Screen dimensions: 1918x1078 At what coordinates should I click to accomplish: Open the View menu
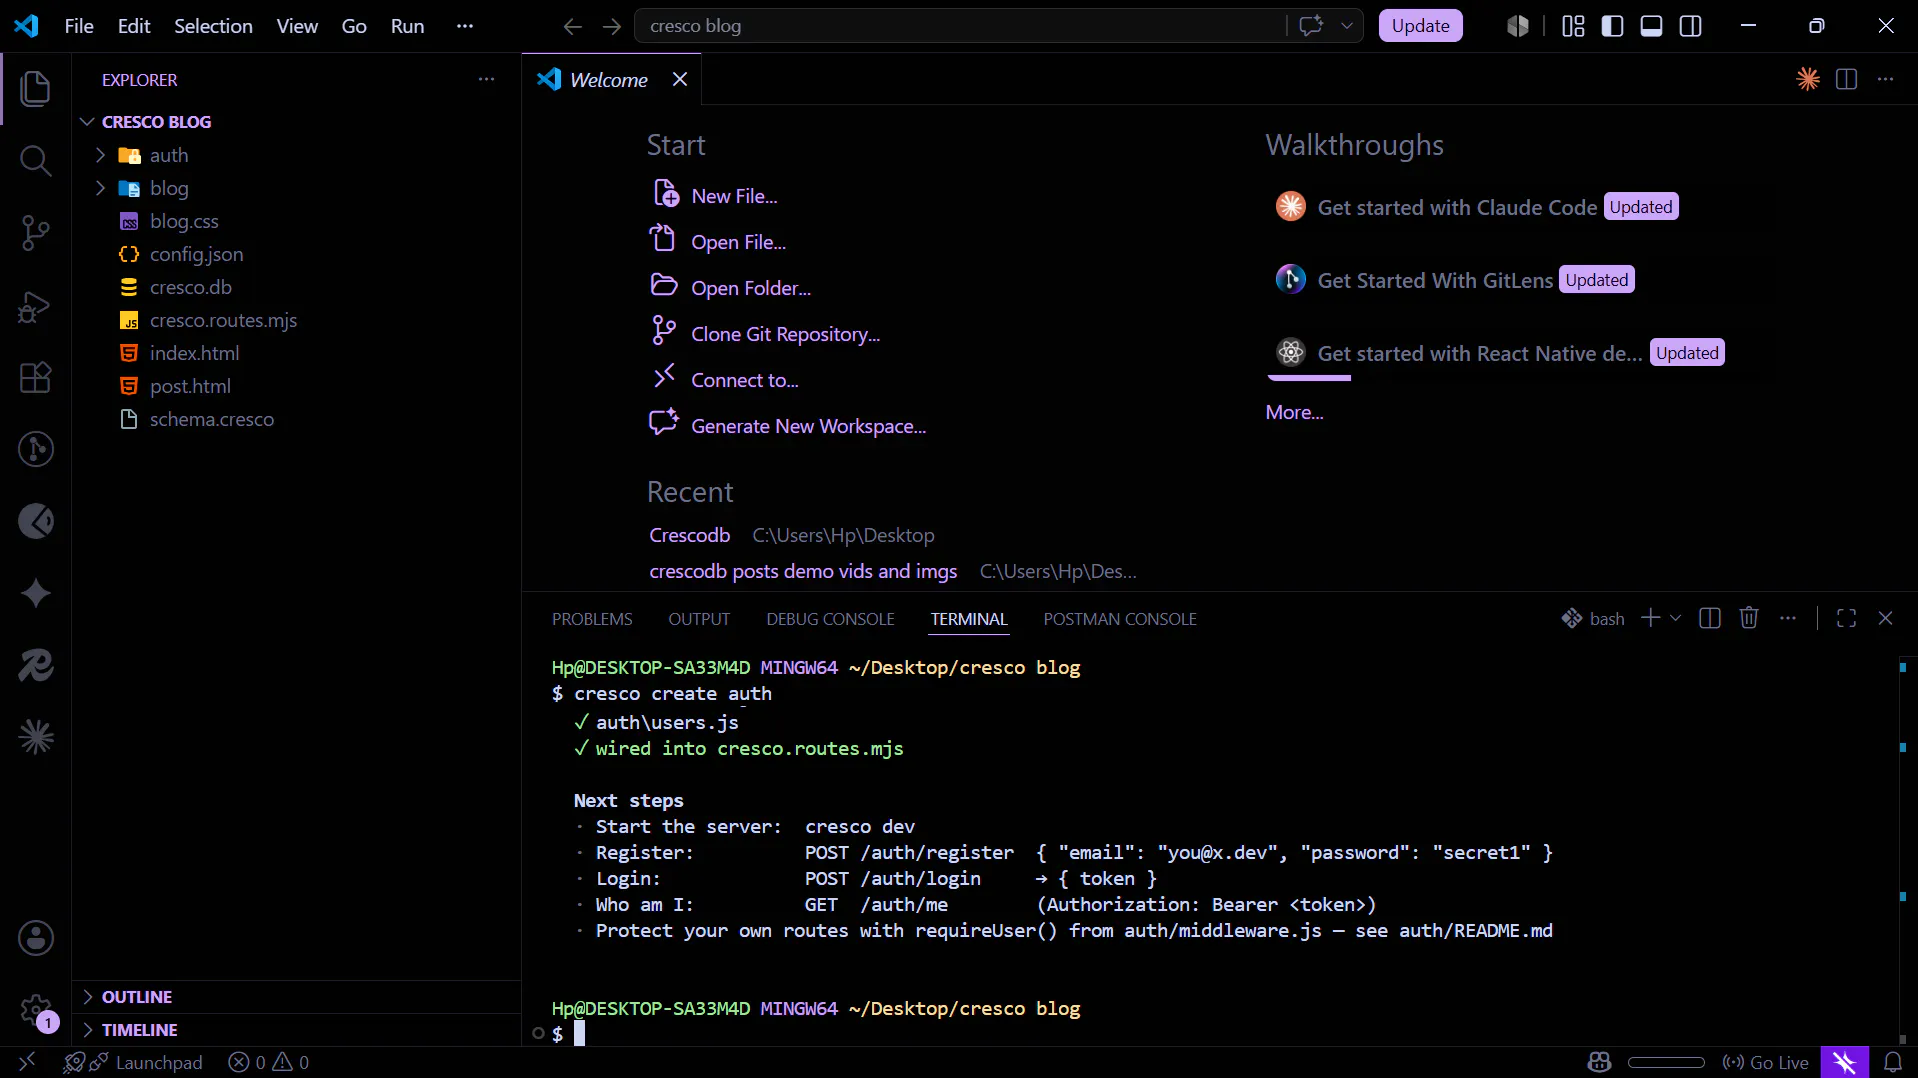[297, 26]
